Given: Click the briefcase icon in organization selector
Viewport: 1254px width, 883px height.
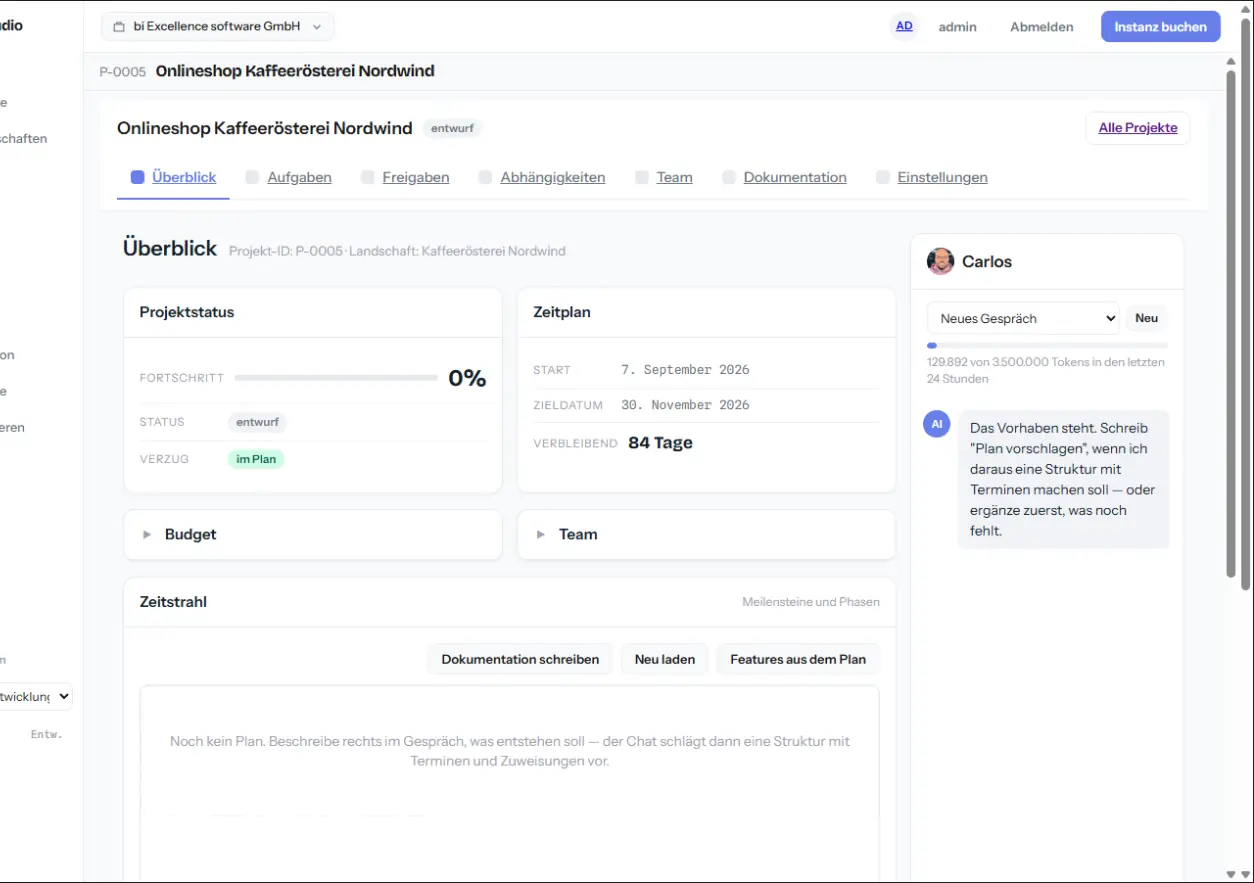Looking at the screenshot, I should pos(119,27).
